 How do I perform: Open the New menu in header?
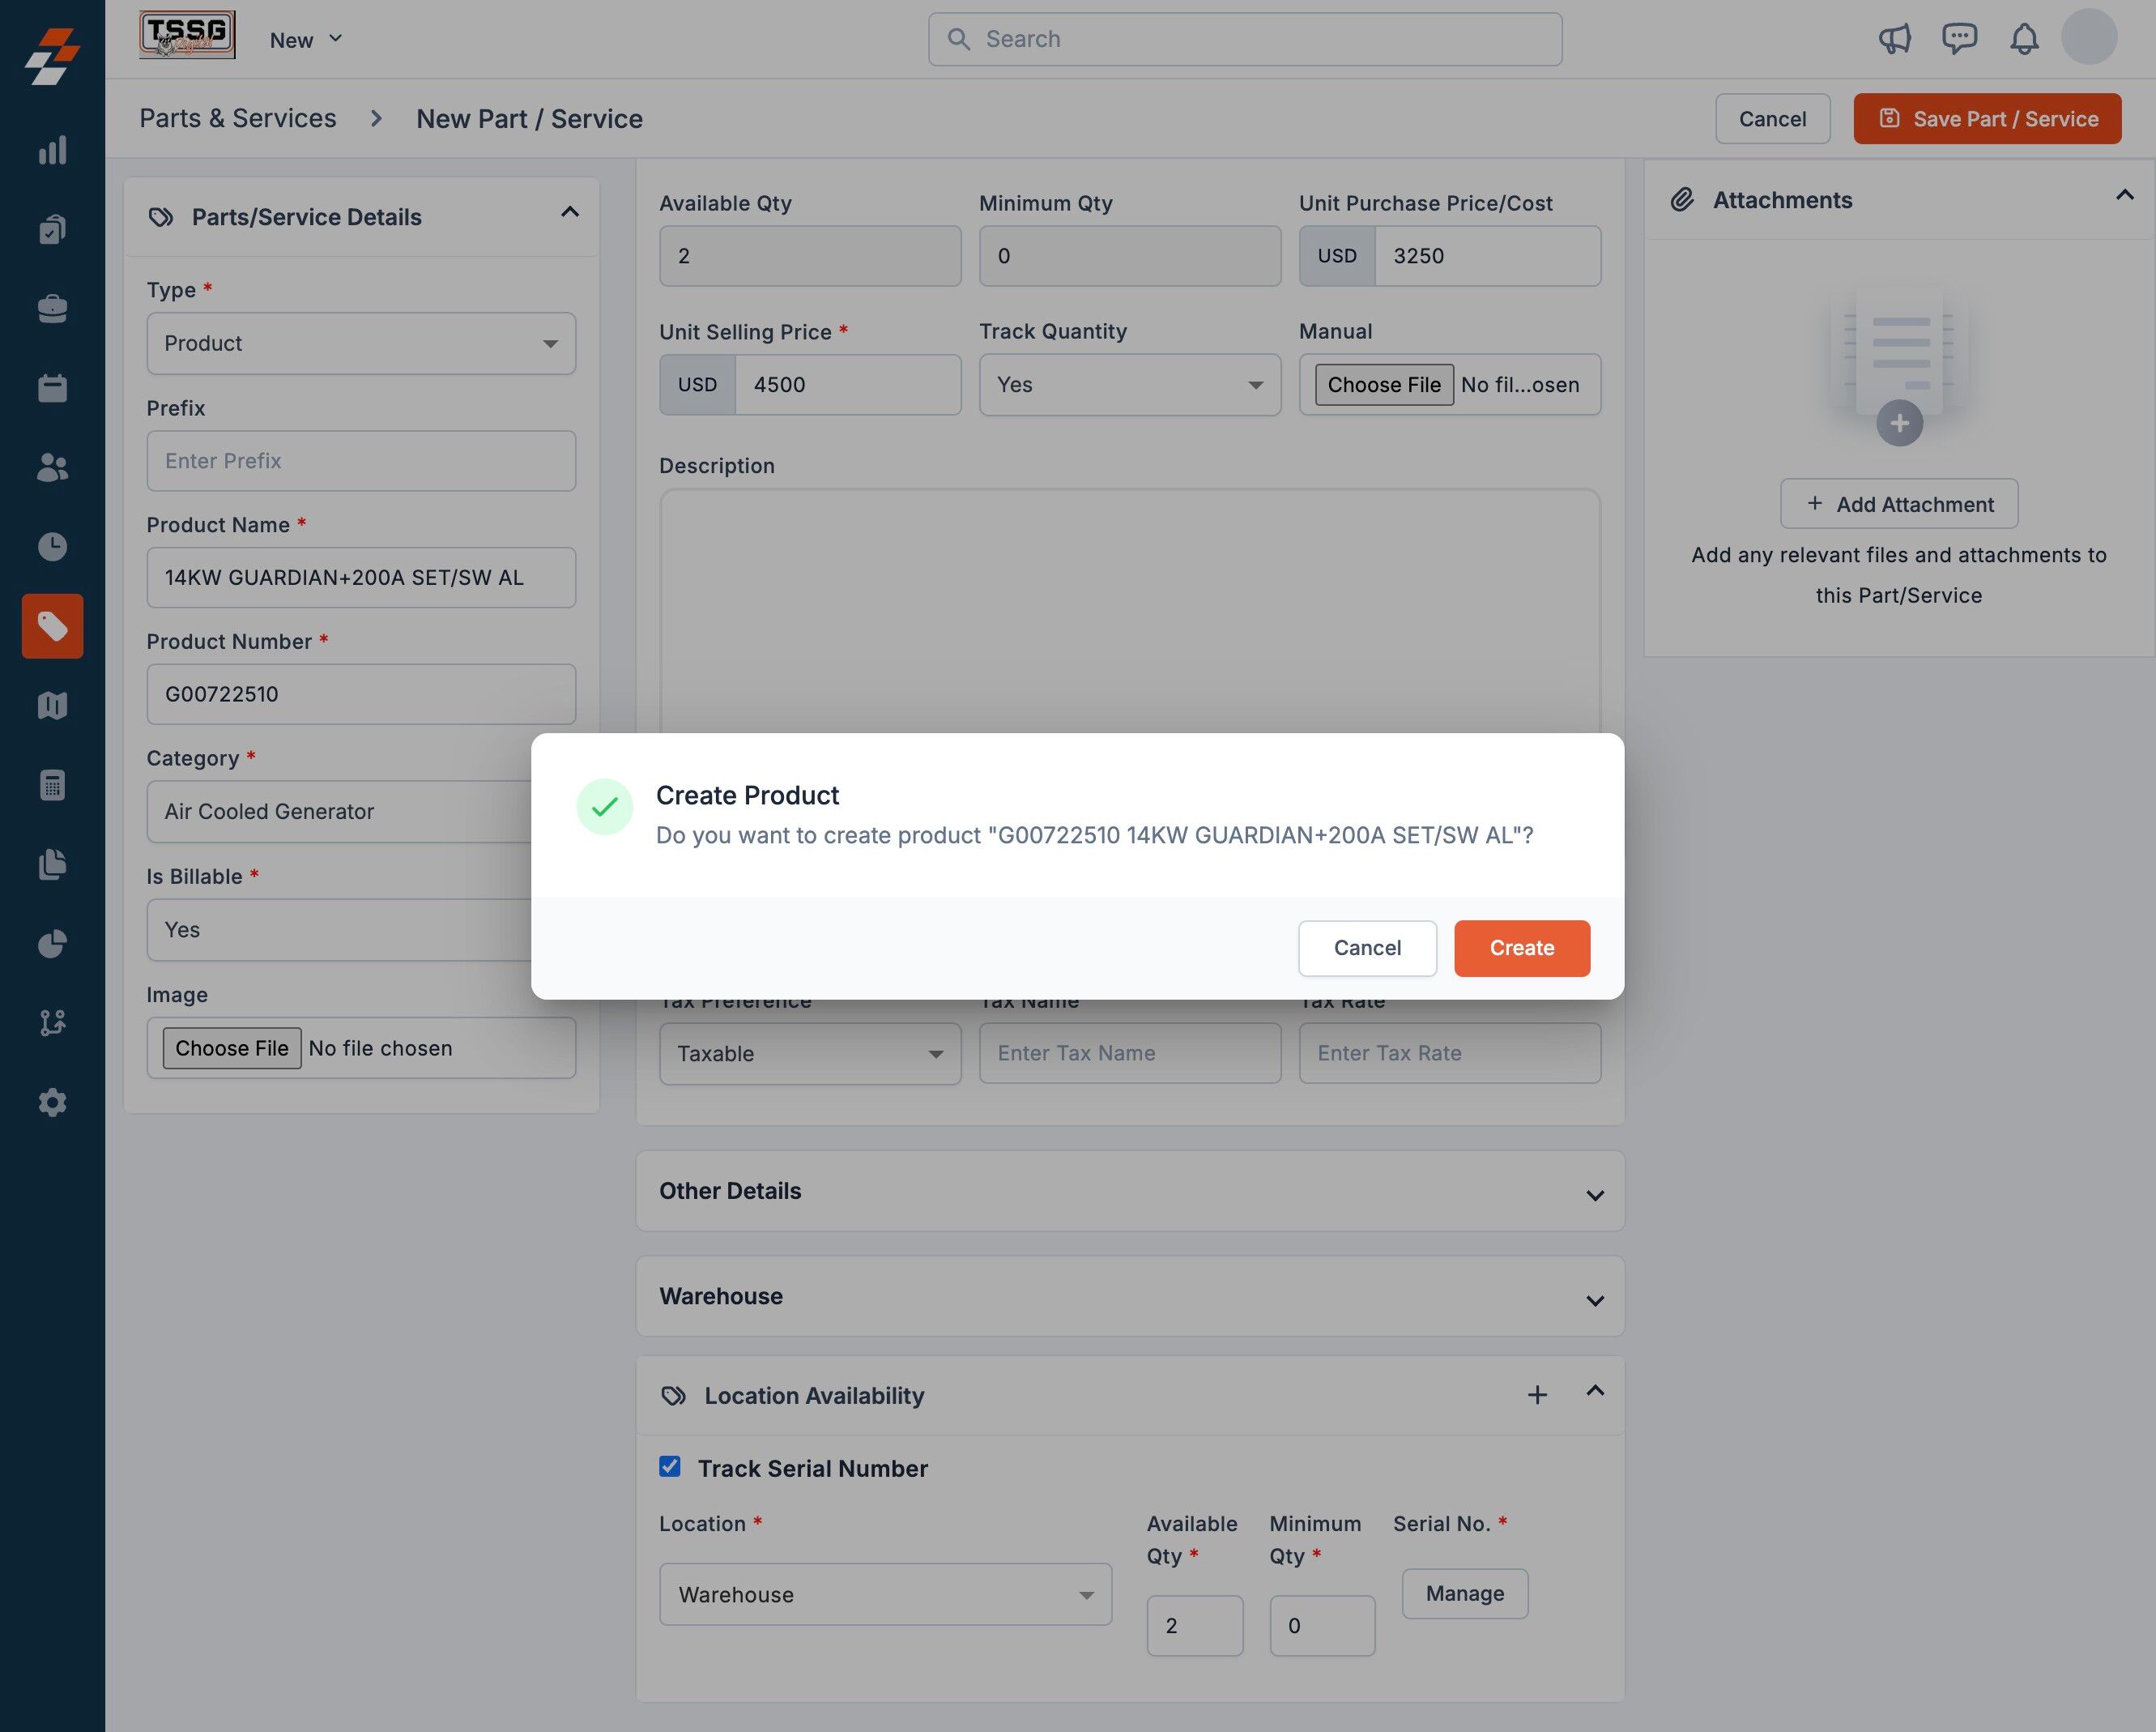[x=306, y=40]
